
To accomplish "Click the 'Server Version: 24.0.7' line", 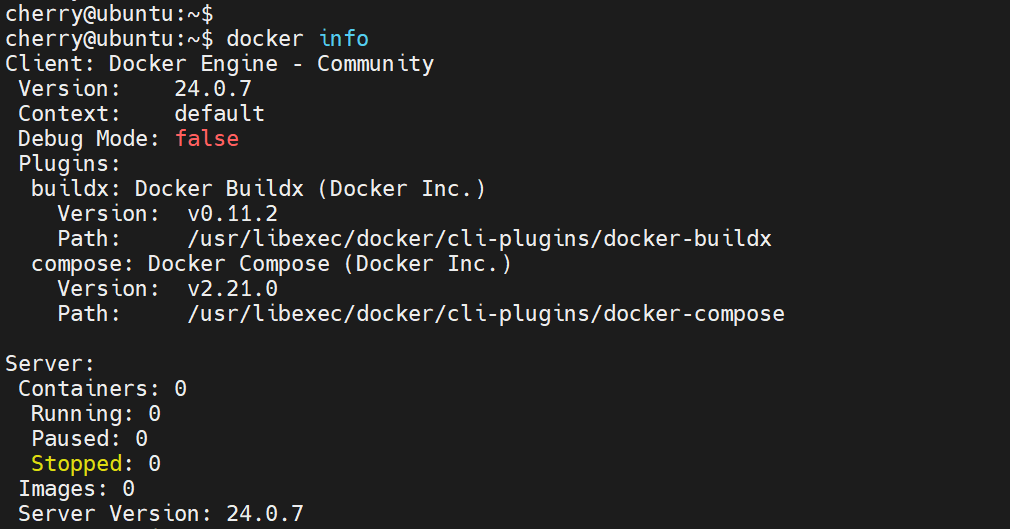I will tap(160, 514).
